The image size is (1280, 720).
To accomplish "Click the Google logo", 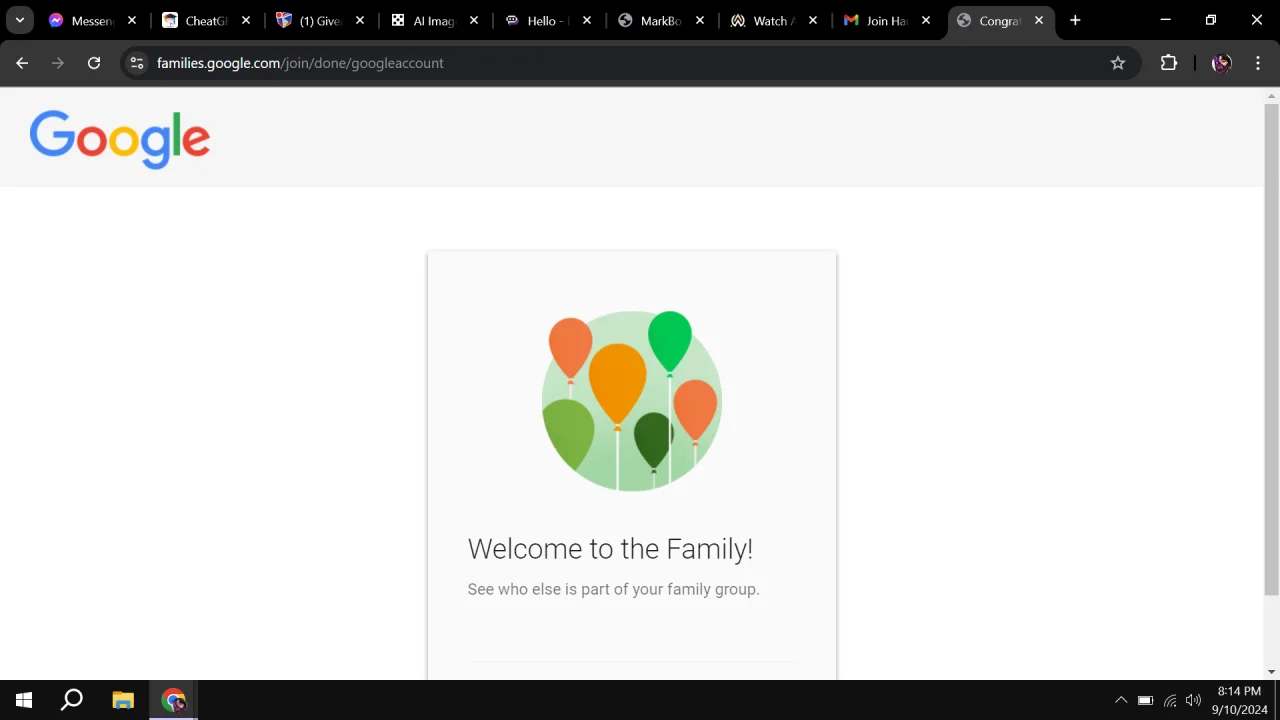I will tap(120, 139).
